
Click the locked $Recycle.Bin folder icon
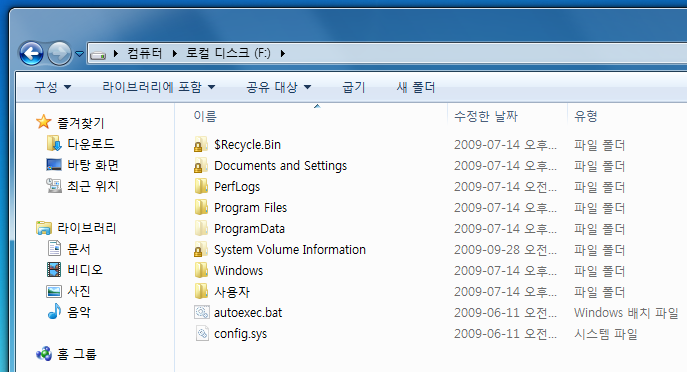(201, 144)
